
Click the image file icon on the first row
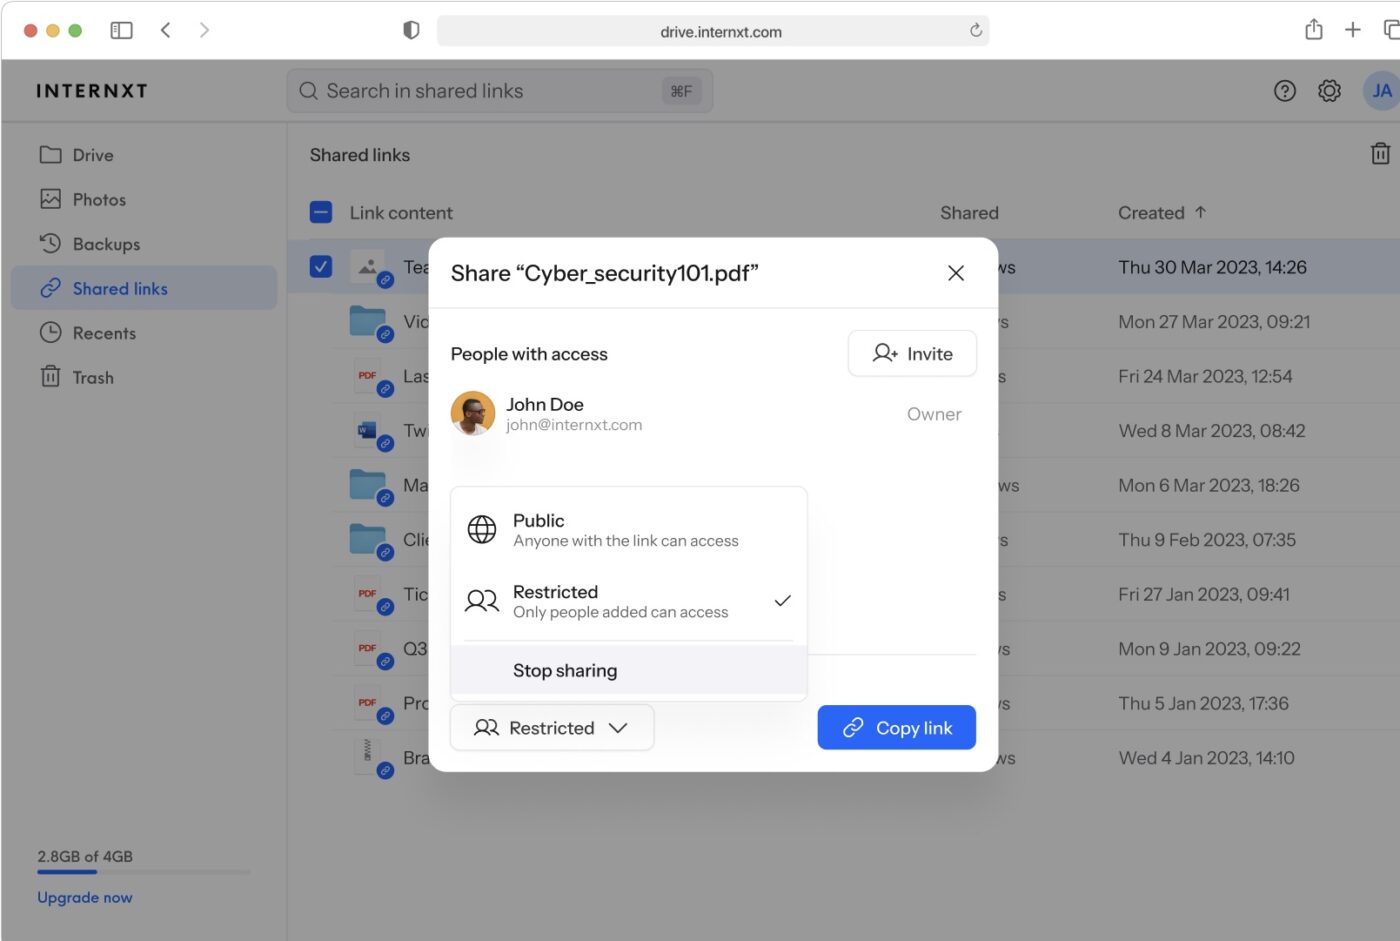click(x=368, y=266)
